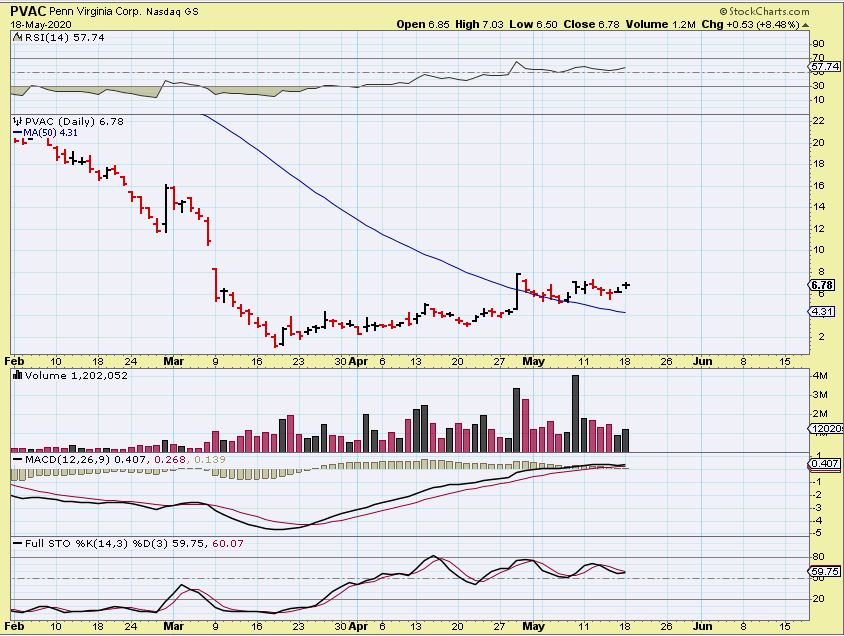Viewport: 844px width, 636px height.
Task: Click the RSI(14) 57.74 indicator label
Action: point(65,37)
